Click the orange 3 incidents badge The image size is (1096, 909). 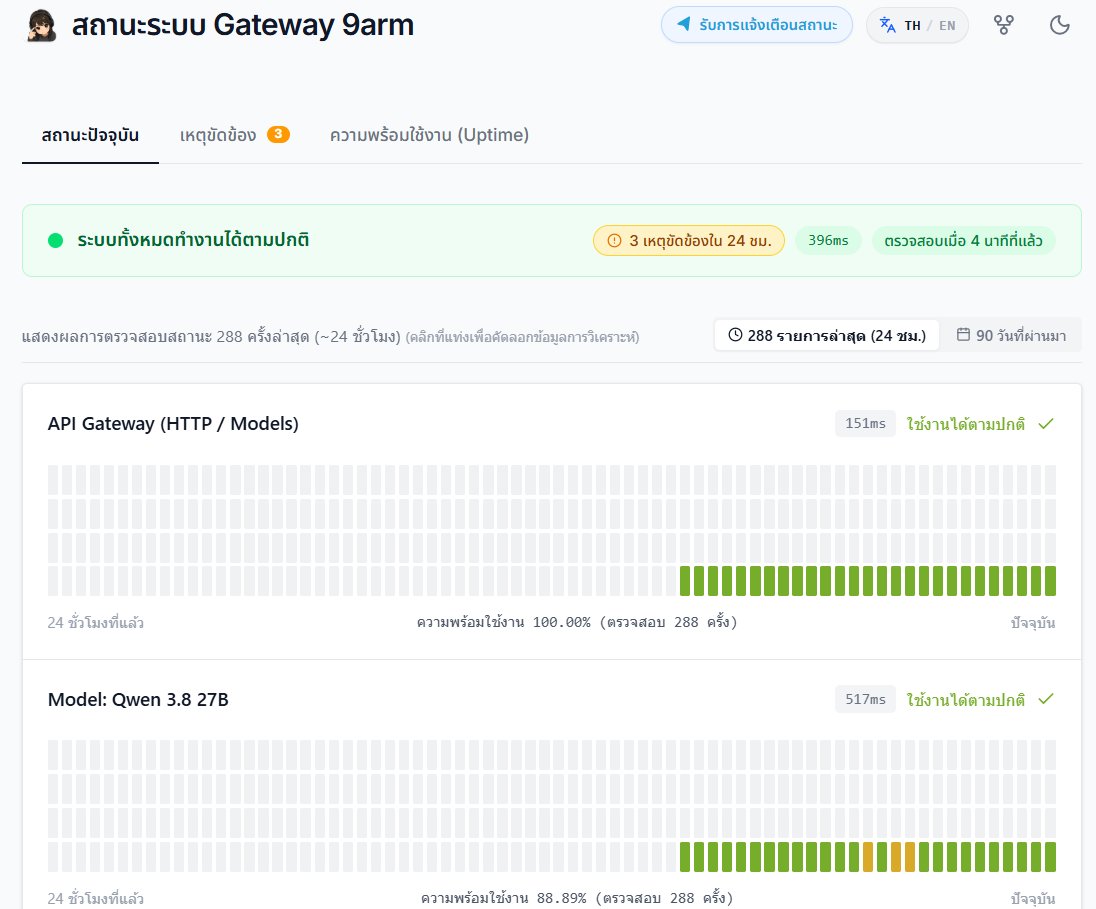[278, 134]
